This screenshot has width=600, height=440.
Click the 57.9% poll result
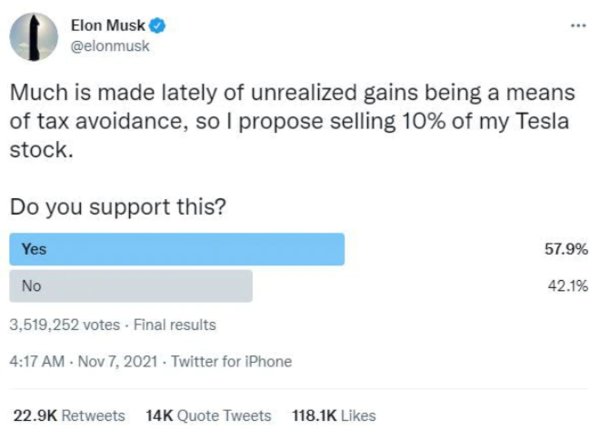[568, 249]
